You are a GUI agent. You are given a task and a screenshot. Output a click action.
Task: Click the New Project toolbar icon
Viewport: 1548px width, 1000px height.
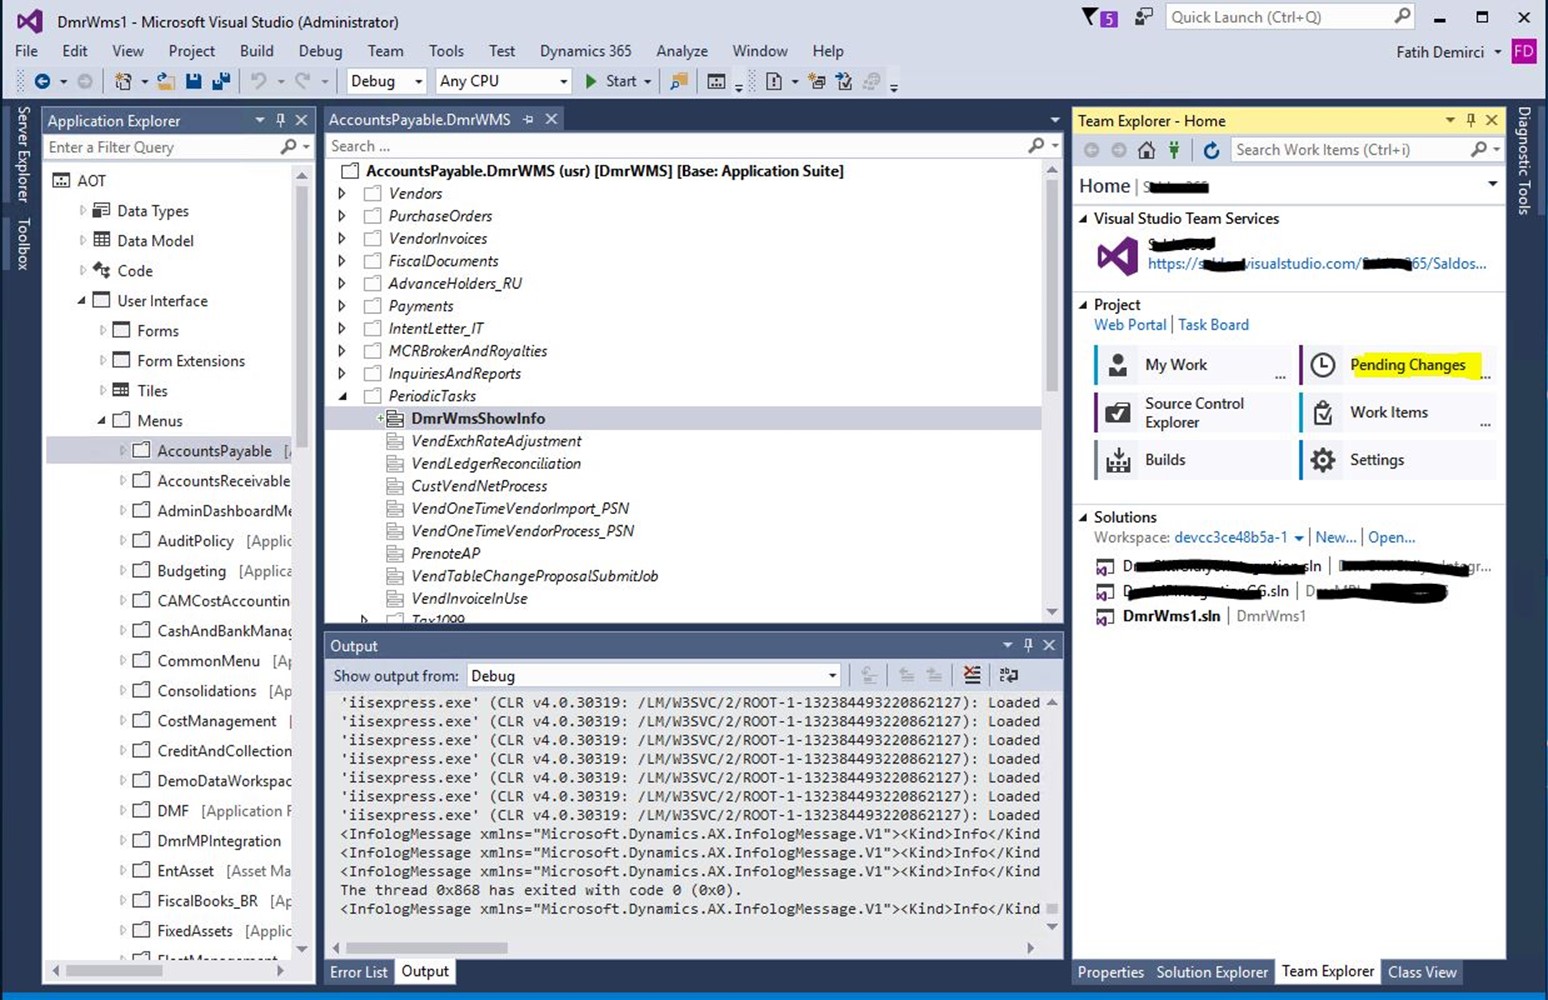123,81
